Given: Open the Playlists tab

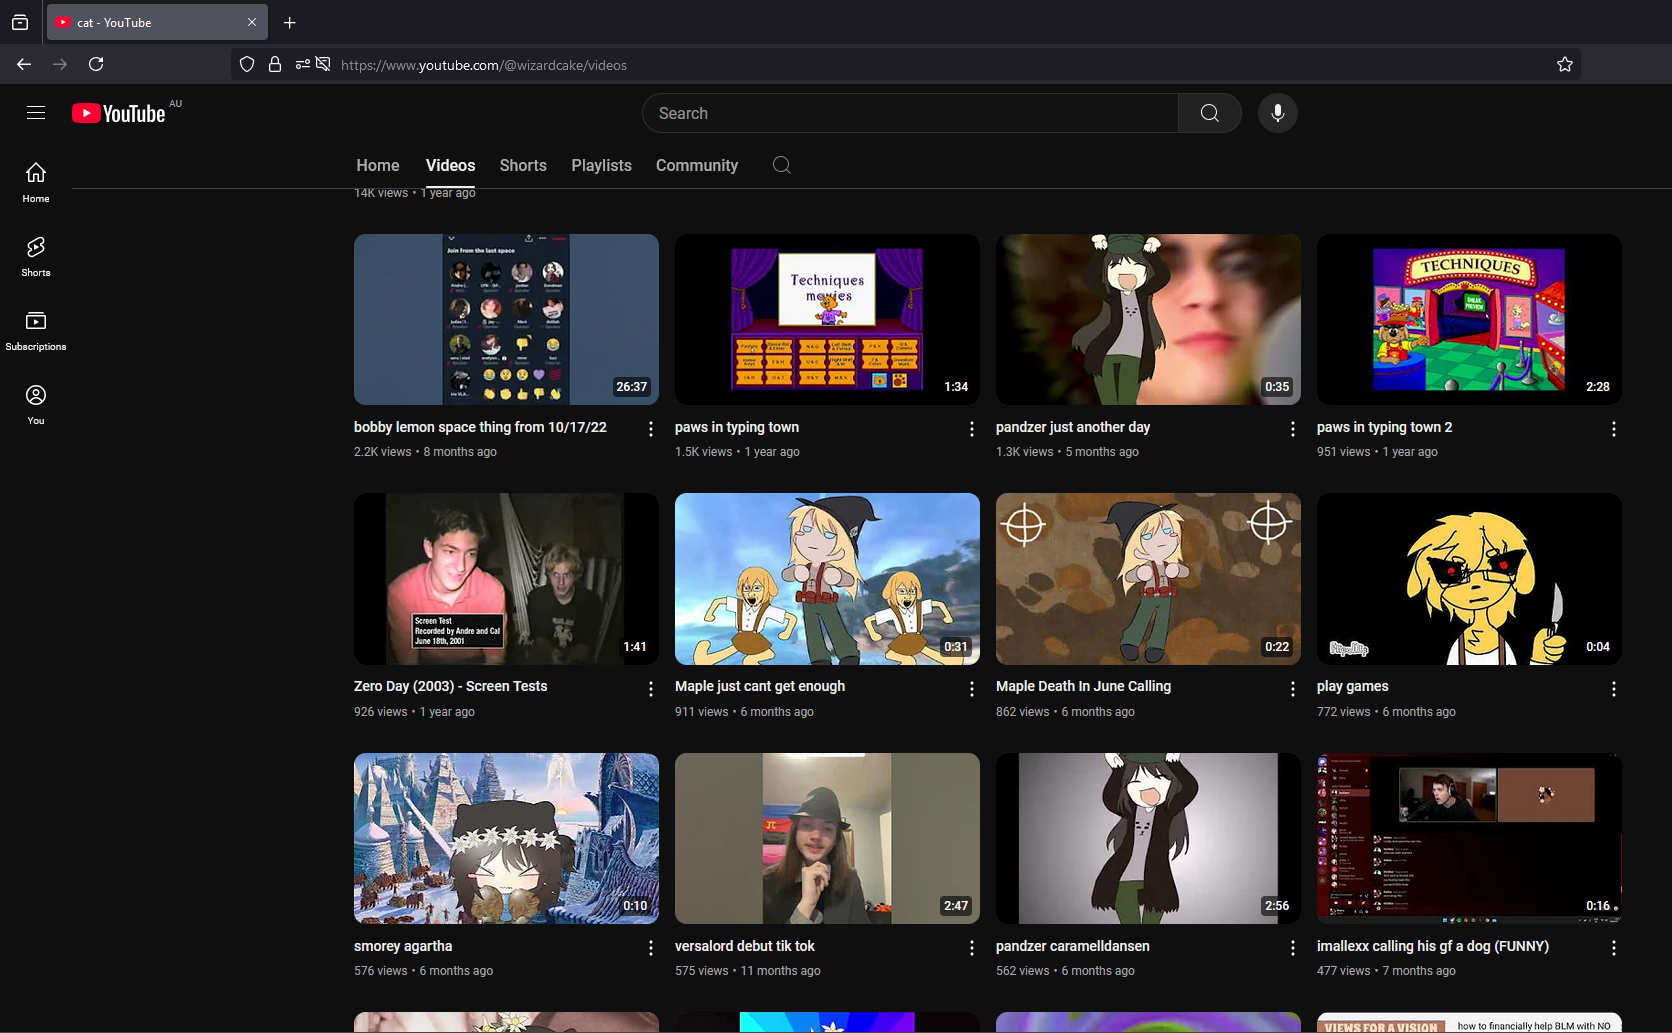Looking at the screenshot, I should point(601,165).
